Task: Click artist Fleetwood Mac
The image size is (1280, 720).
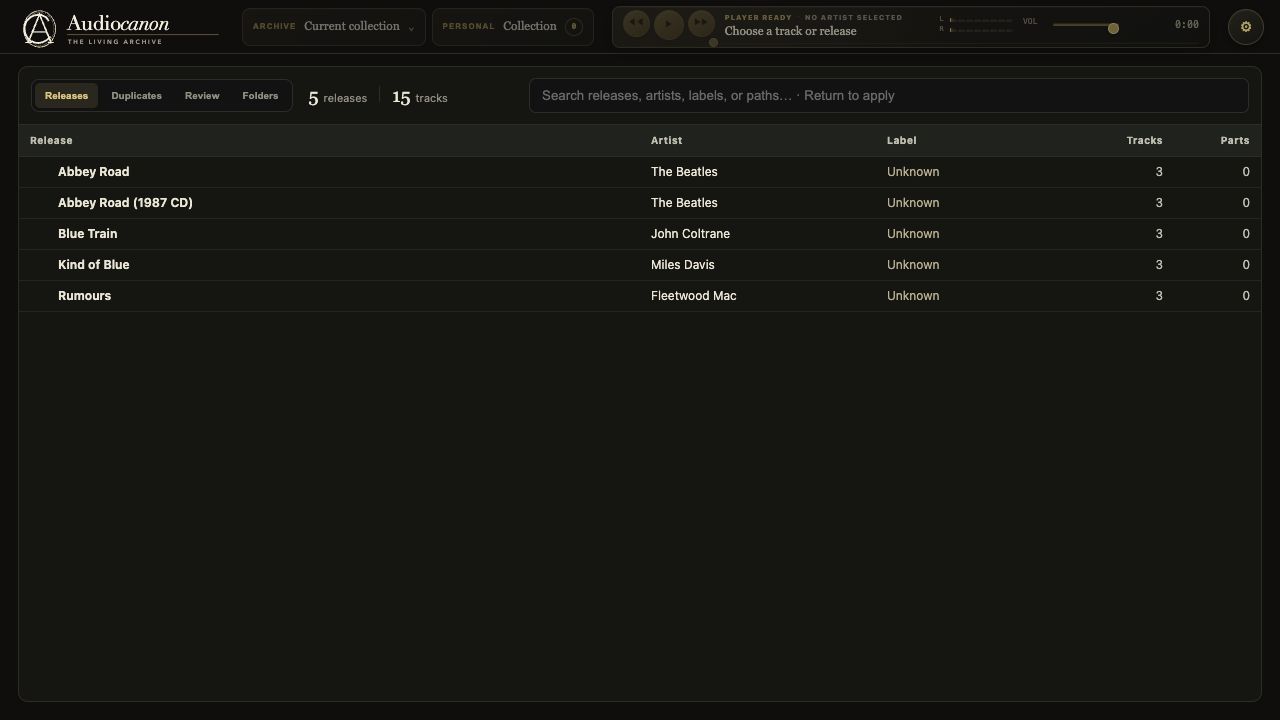Action: (693, 296)
